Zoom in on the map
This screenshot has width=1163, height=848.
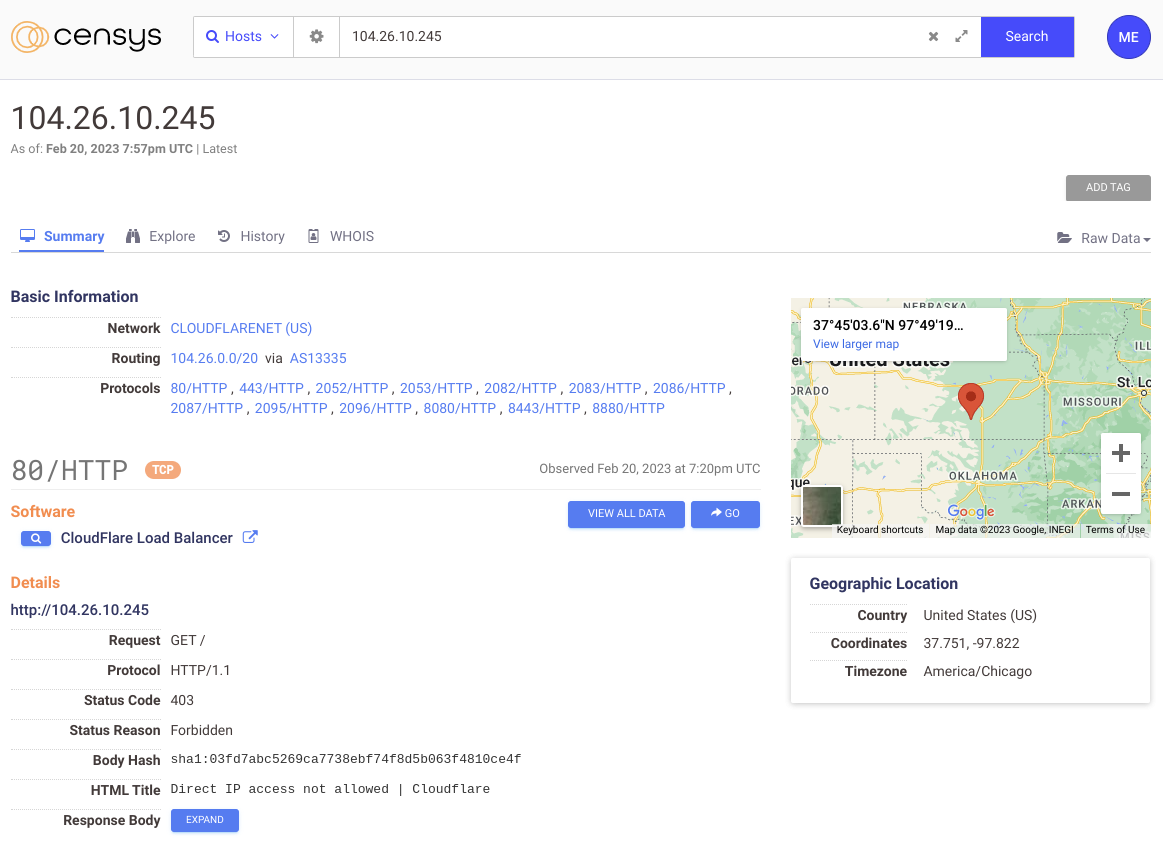[x=1120, y=453]
